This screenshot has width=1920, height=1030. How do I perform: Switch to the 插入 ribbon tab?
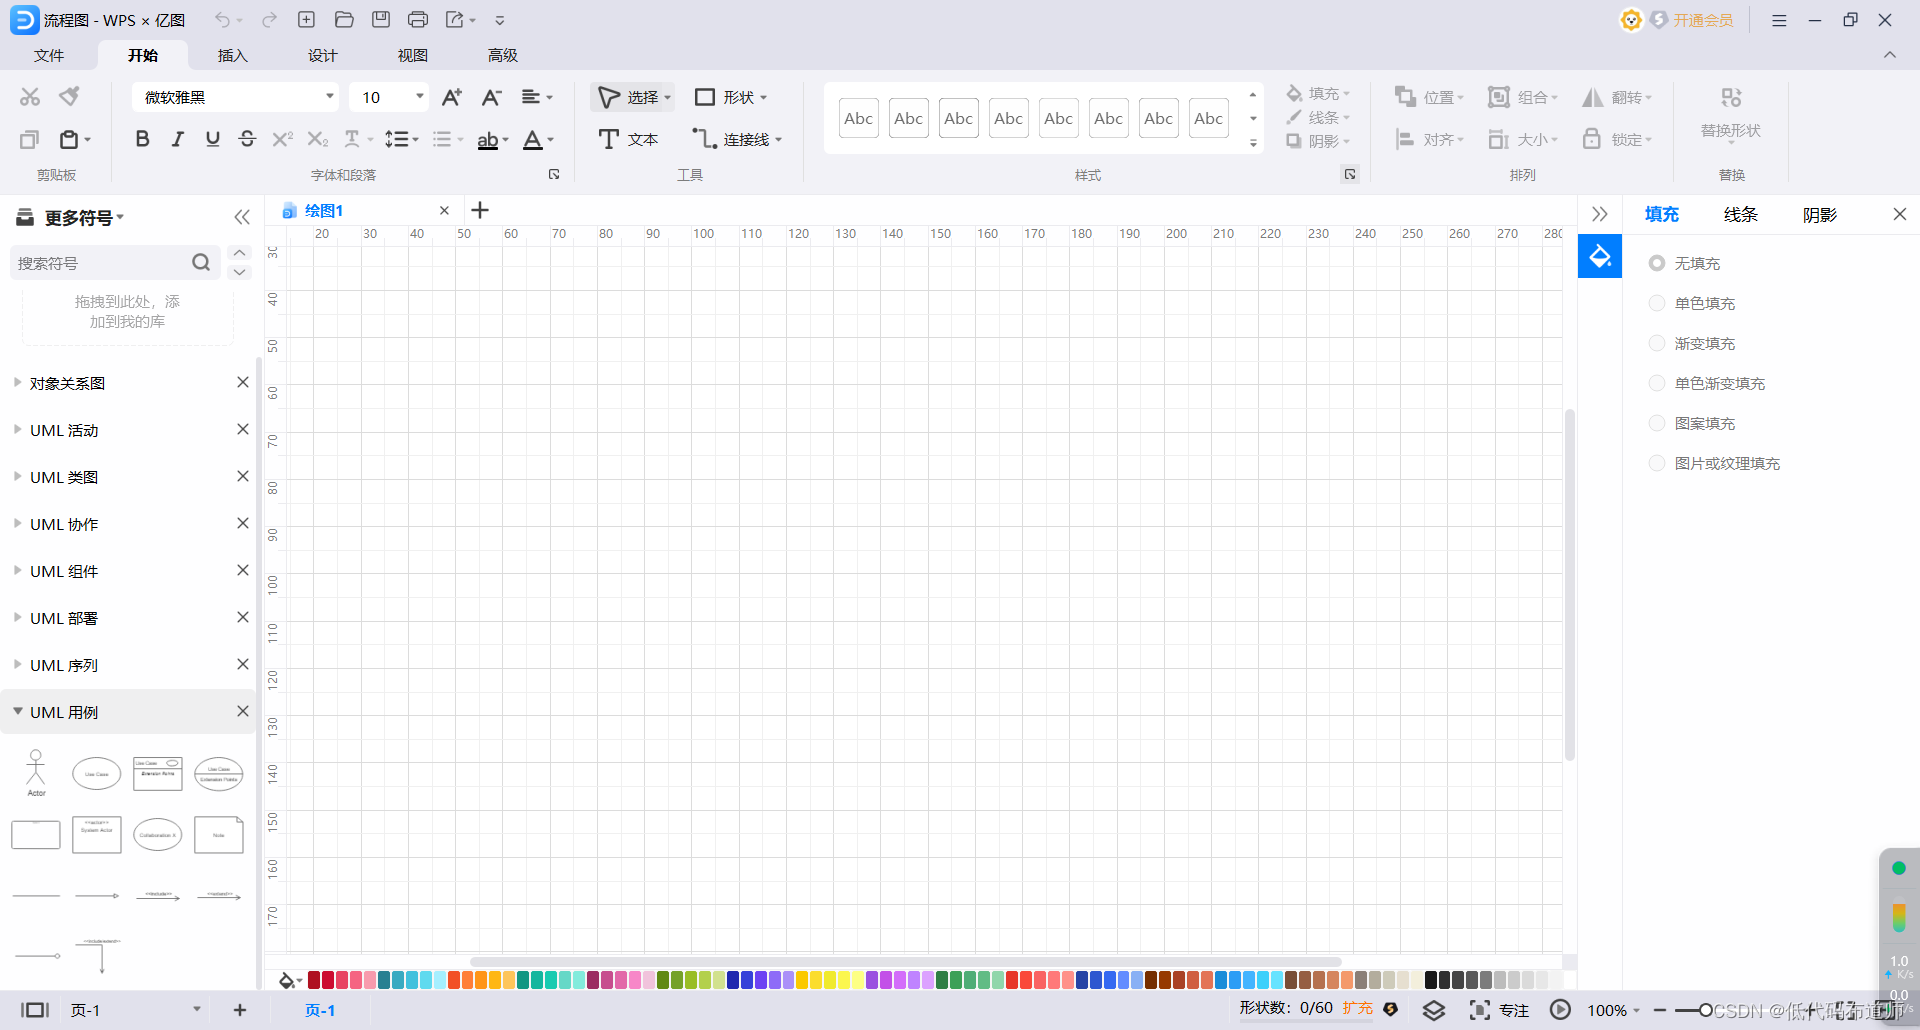[232, 55]
